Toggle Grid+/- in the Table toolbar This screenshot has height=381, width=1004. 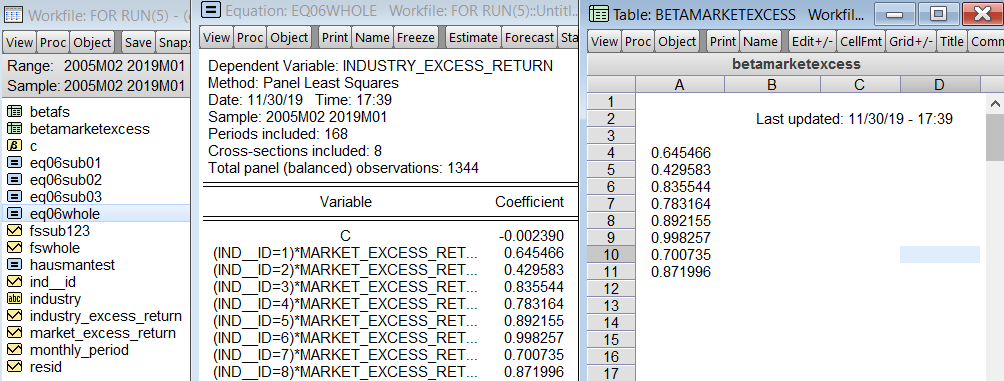tap(911, 42)
